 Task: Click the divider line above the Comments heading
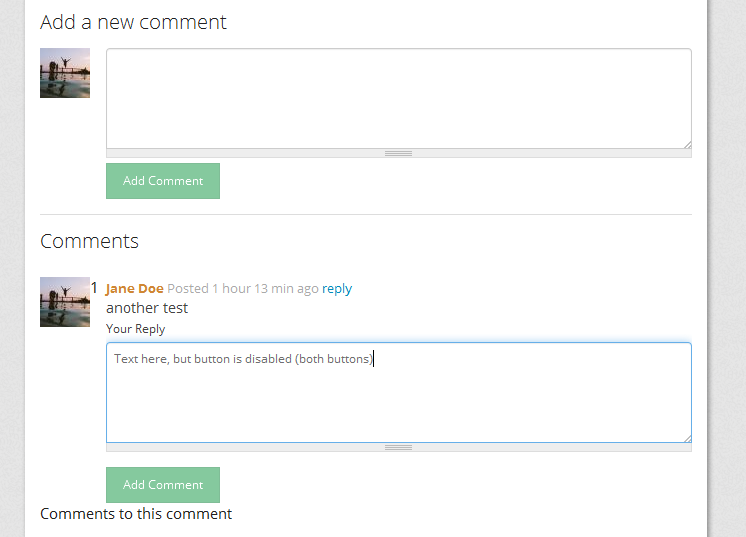(x=365, y=214)
